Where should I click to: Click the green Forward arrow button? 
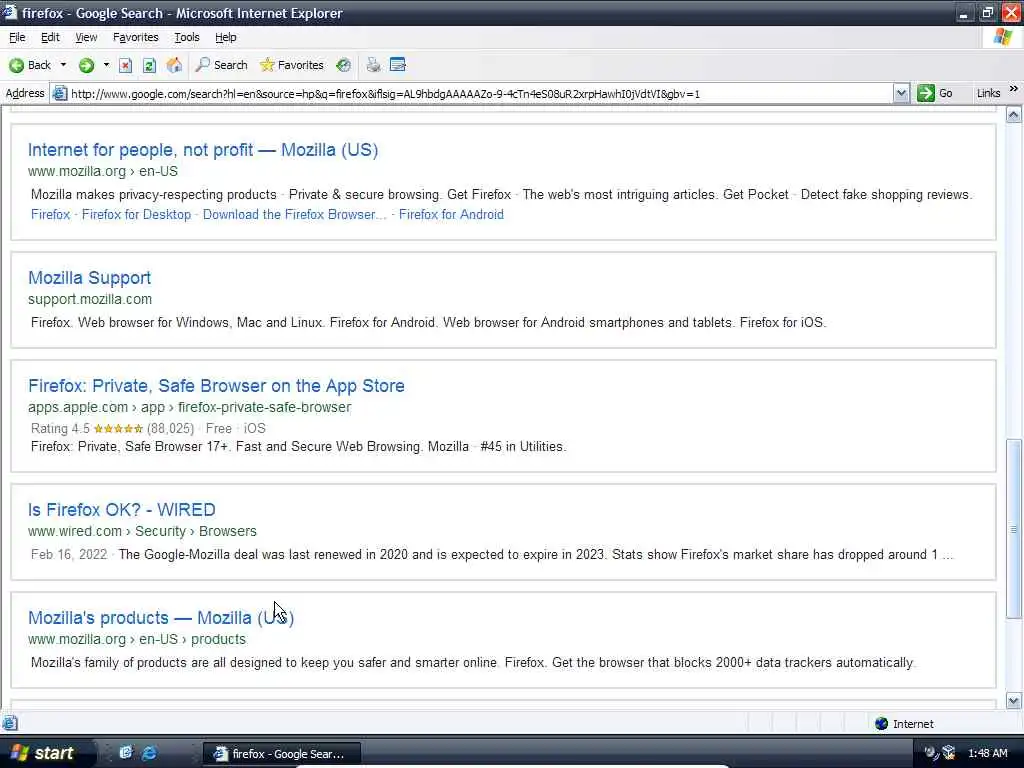pos(86,65)
